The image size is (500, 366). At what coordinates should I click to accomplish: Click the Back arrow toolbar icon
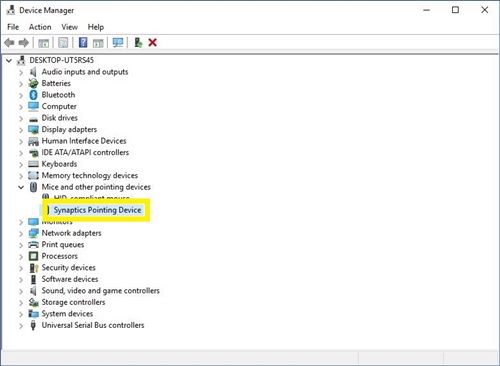[x=9, y=43]
